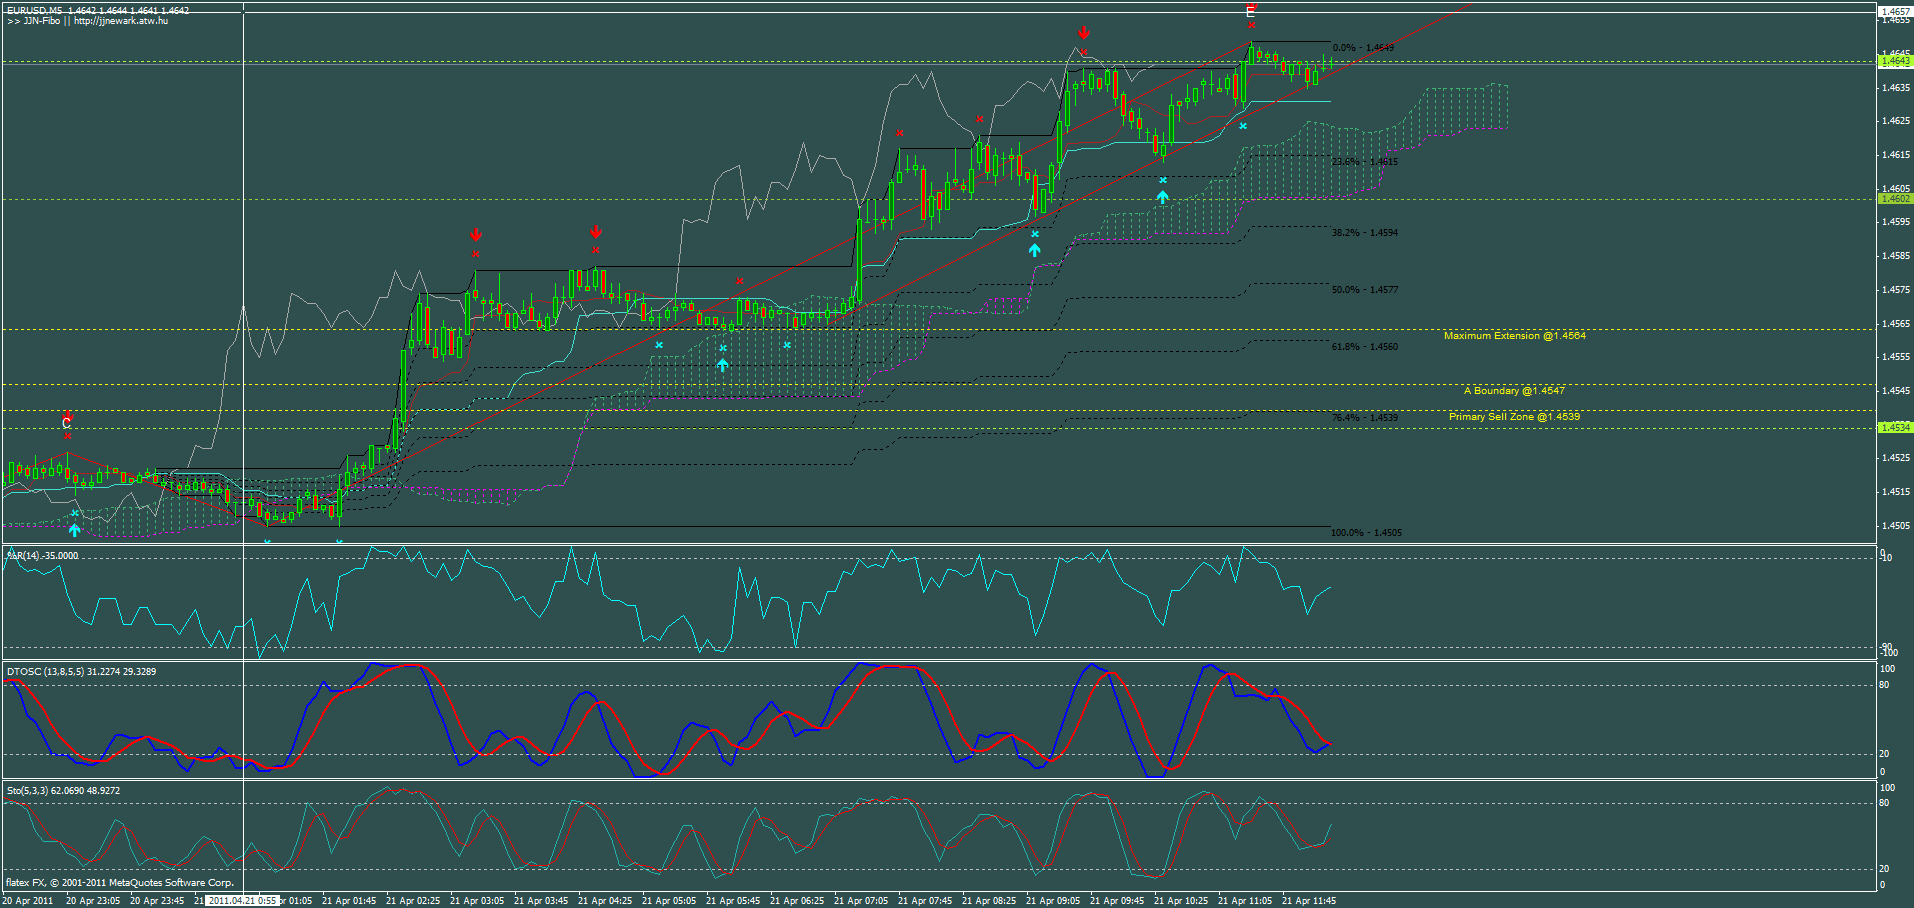
Task: Select the cyan up-arrow buy signal near 08:25
Action: 1034,249
